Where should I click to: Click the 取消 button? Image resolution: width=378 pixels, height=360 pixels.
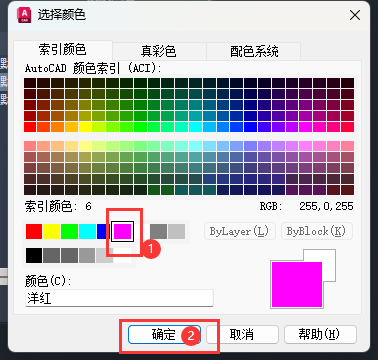(x=242, y=334)
